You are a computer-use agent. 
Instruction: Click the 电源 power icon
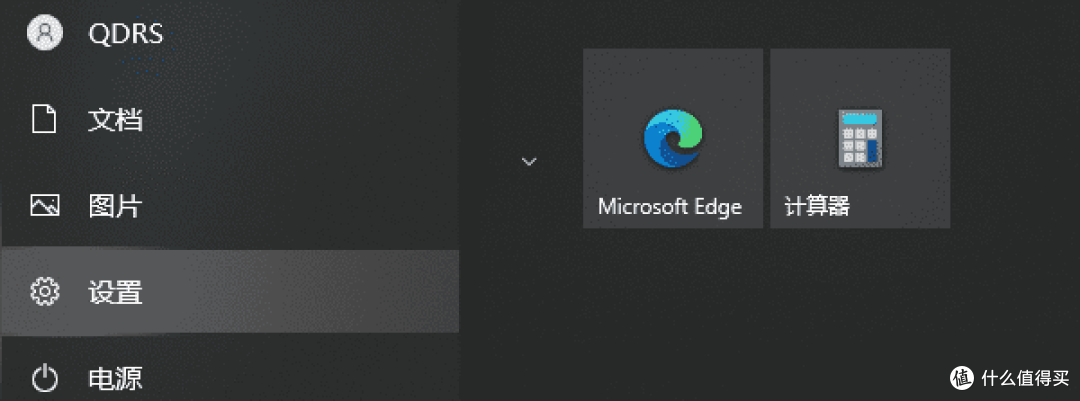point(45,378)
